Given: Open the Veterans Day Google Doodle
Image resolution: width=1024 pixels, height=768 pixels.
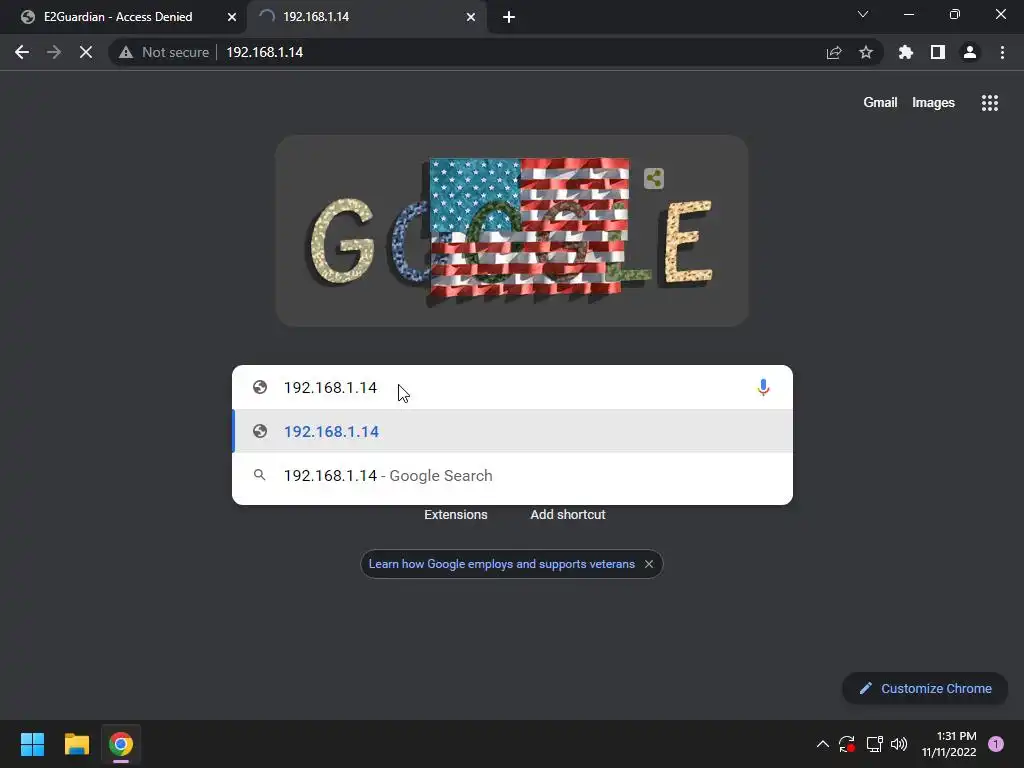Looking at the screenshot, I should point(511,231).
